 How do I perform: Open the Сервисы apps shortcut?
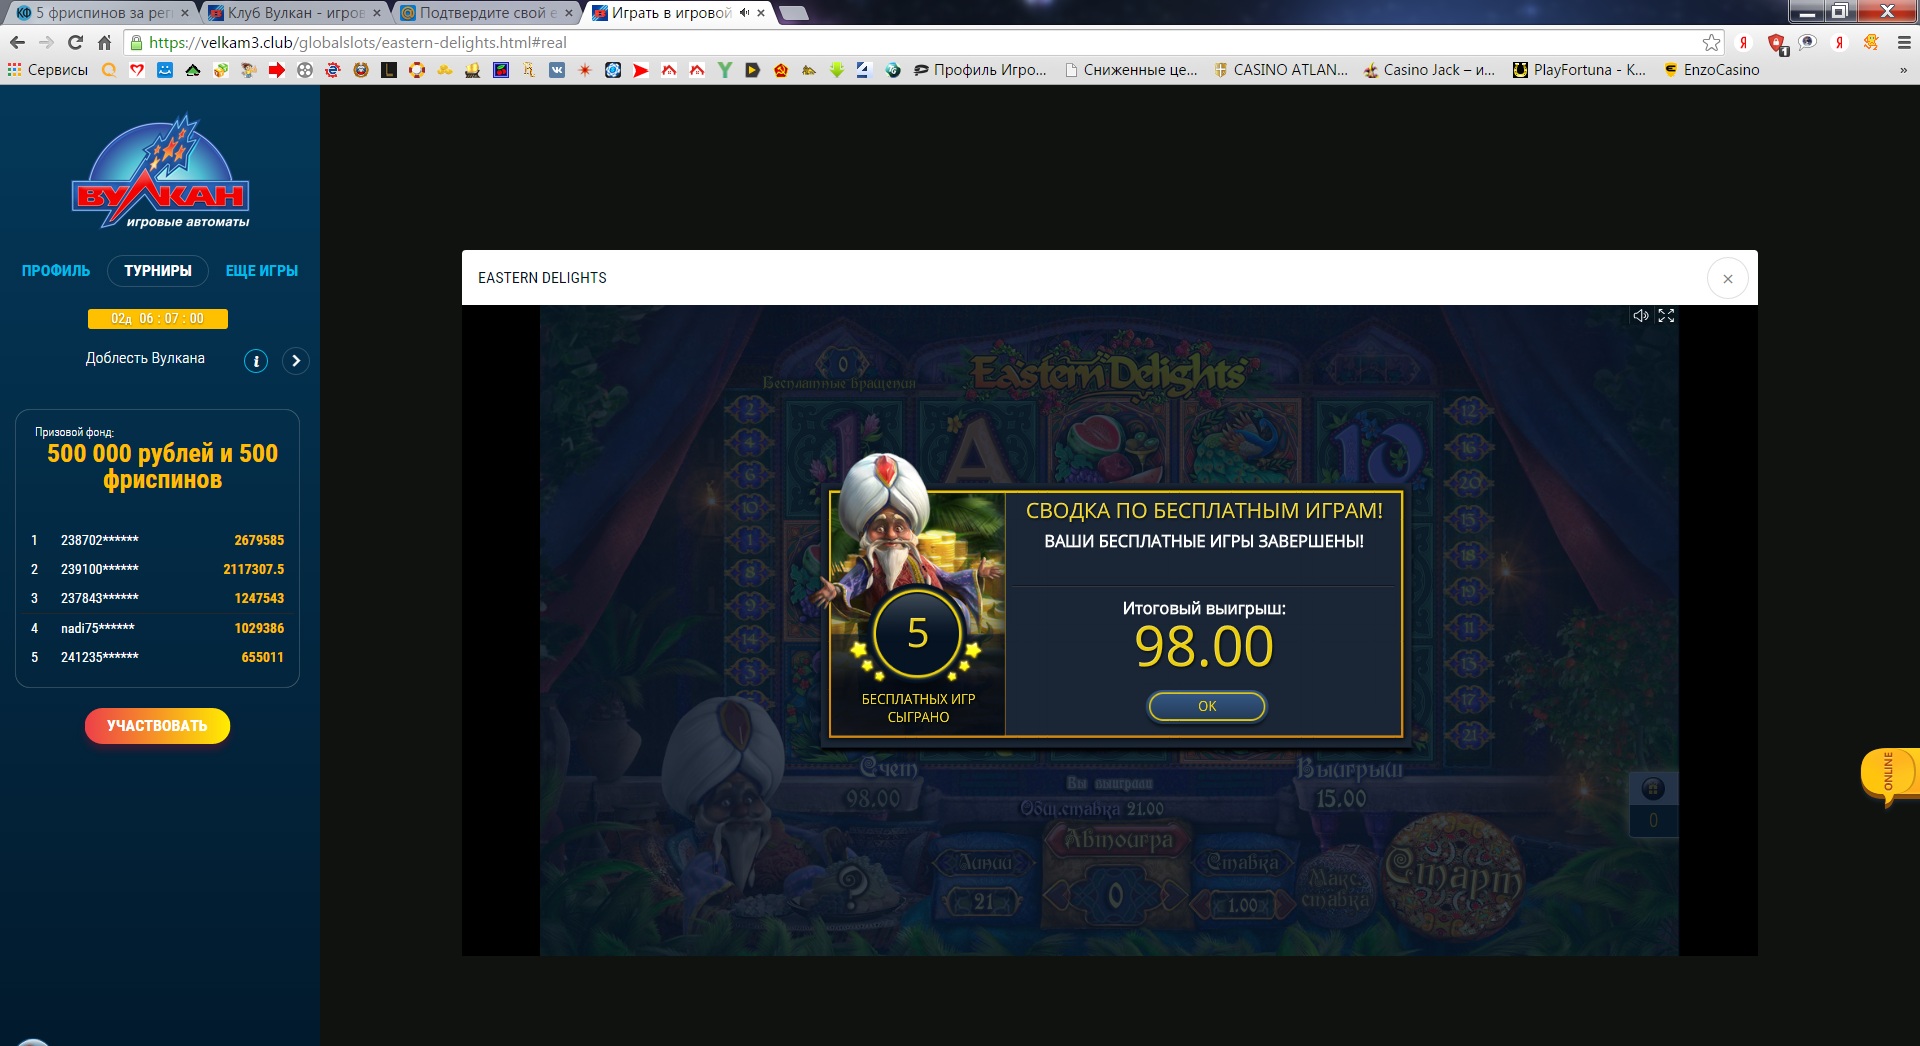pyautogui.click(x=48, y=70)
